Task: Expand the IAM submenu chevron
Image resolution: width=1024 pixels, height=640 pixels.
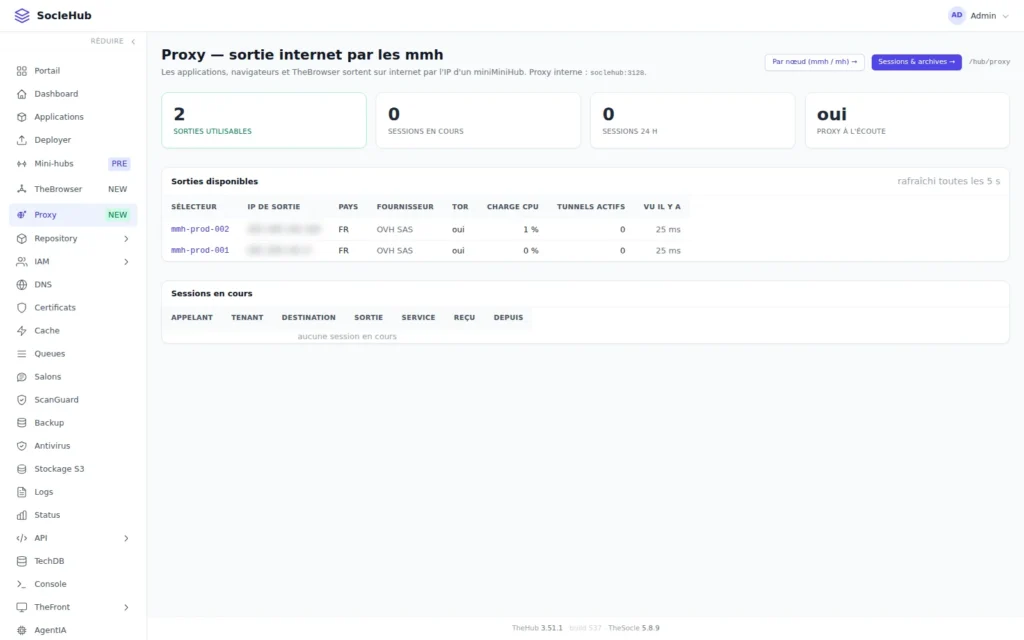Action: click(x=126, y=262)
